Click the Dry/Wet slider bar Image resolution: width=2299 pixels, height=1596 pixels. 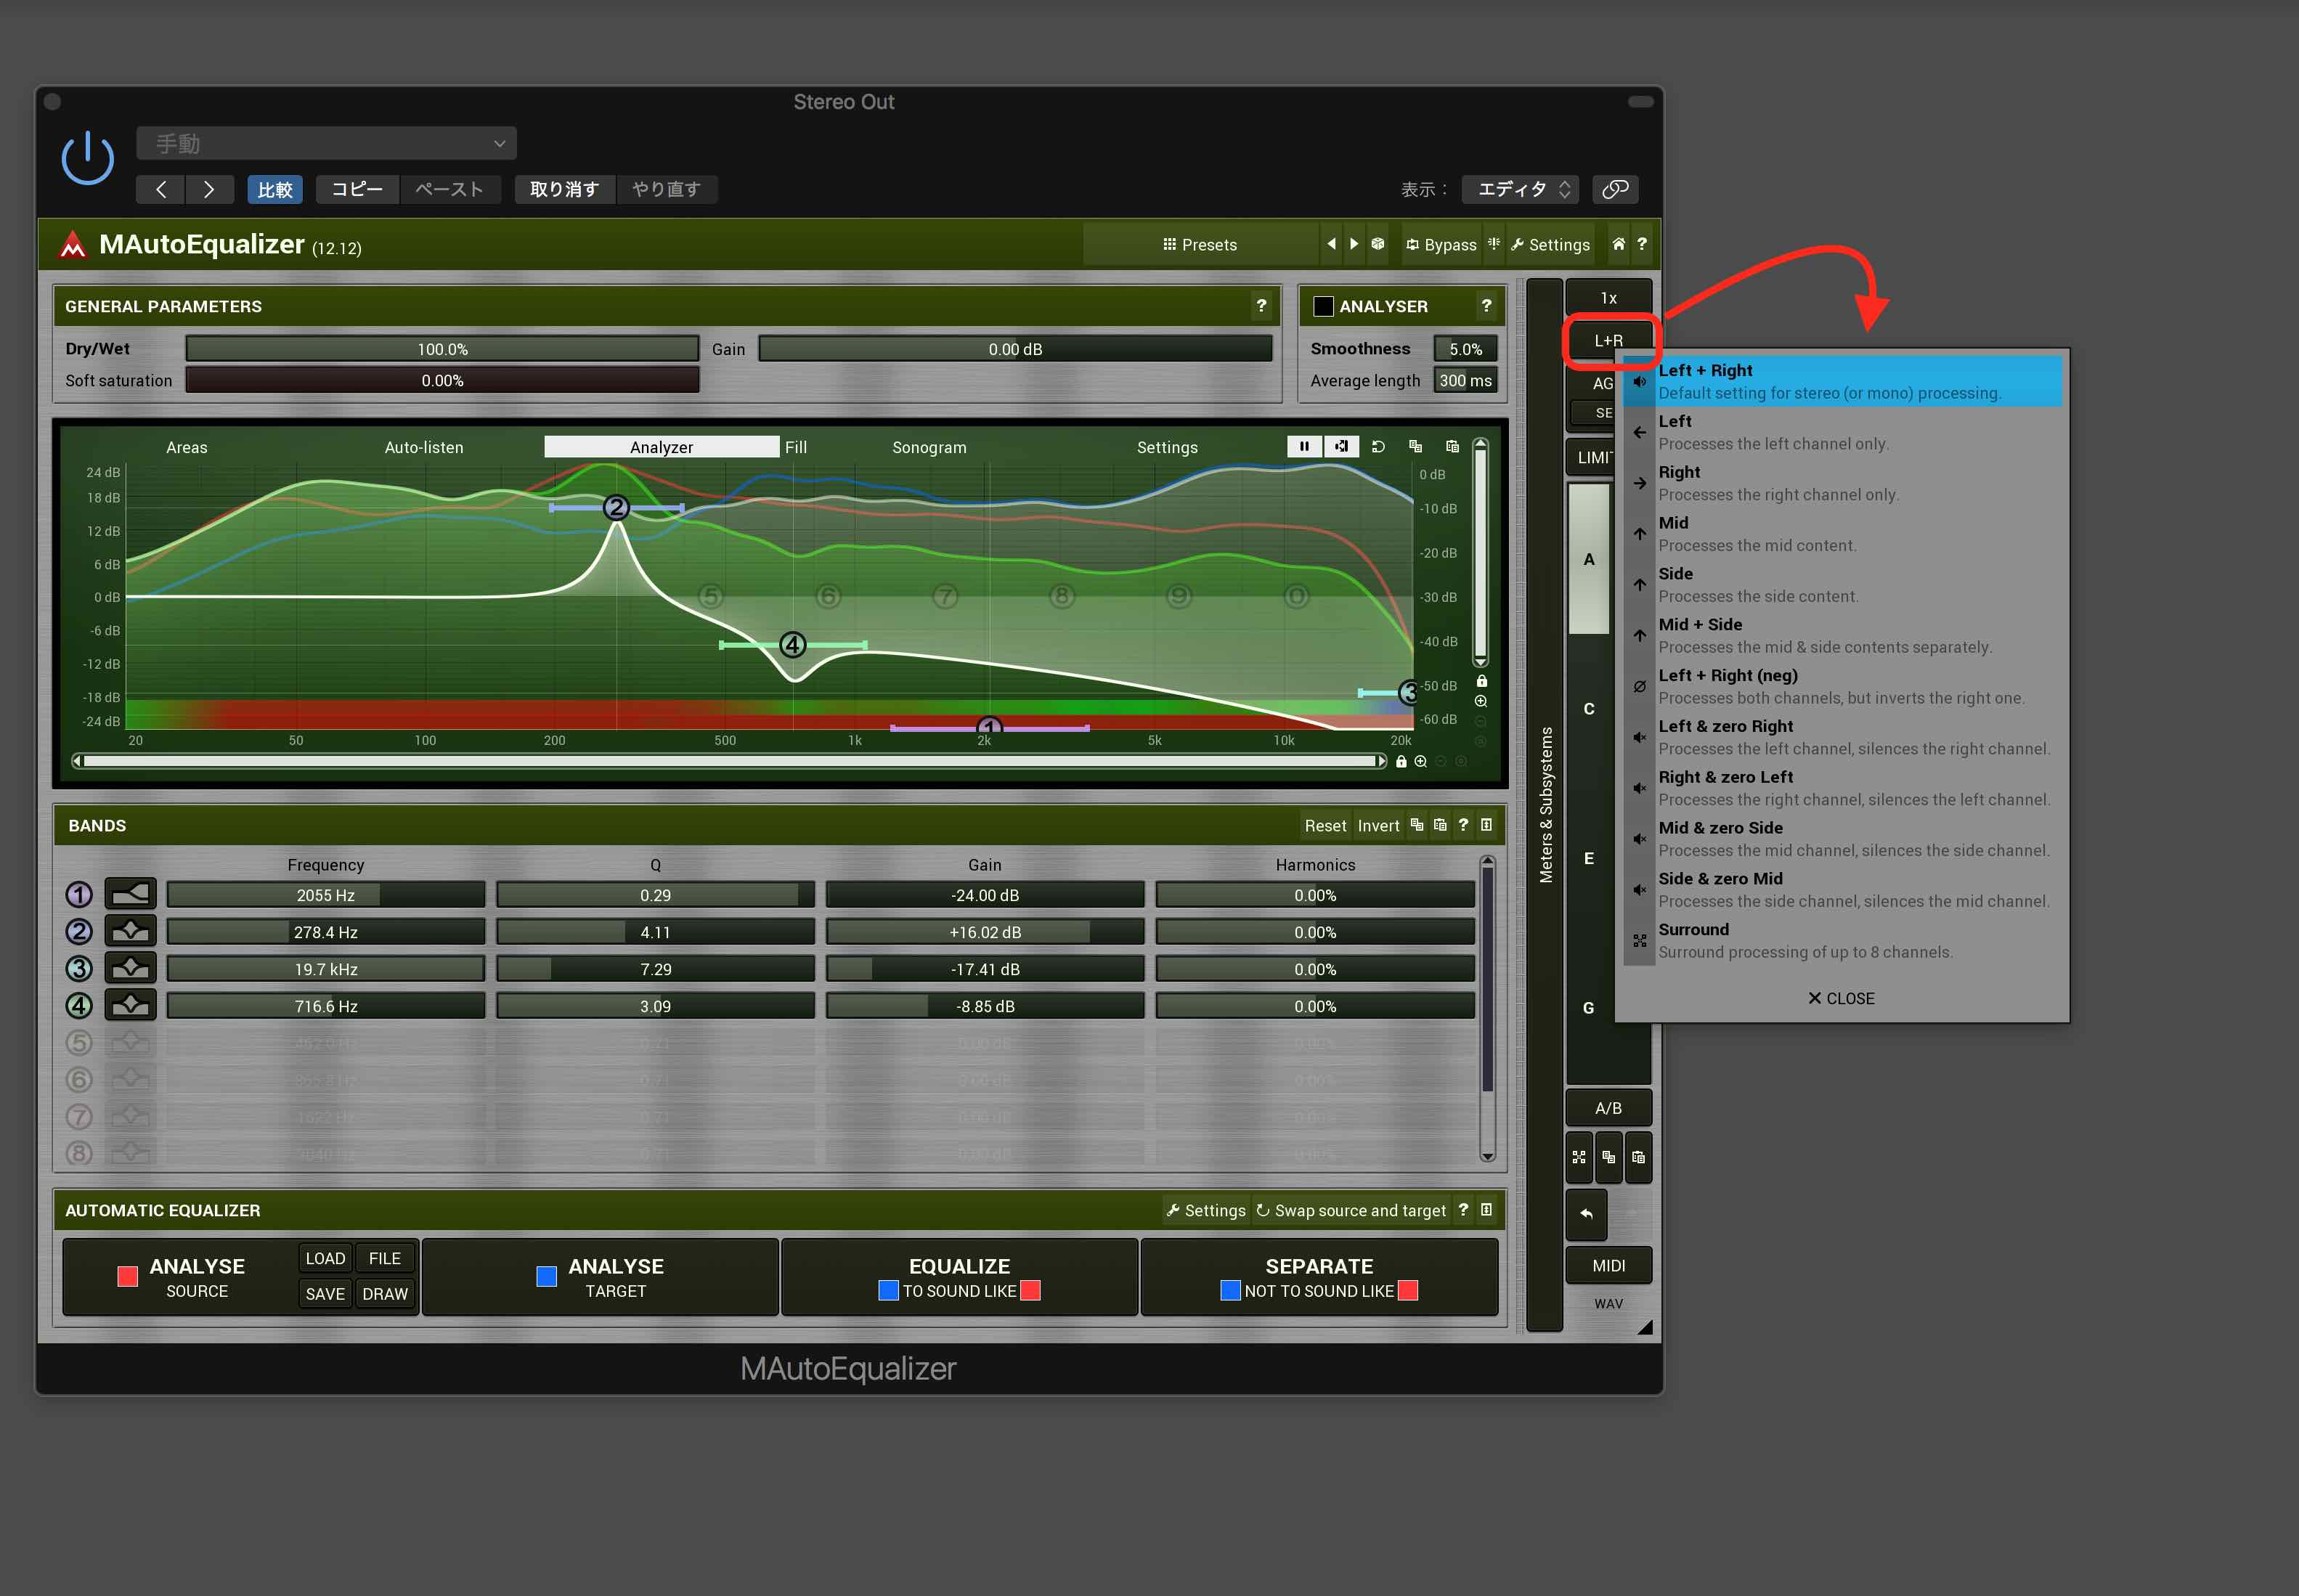[442, 349]
